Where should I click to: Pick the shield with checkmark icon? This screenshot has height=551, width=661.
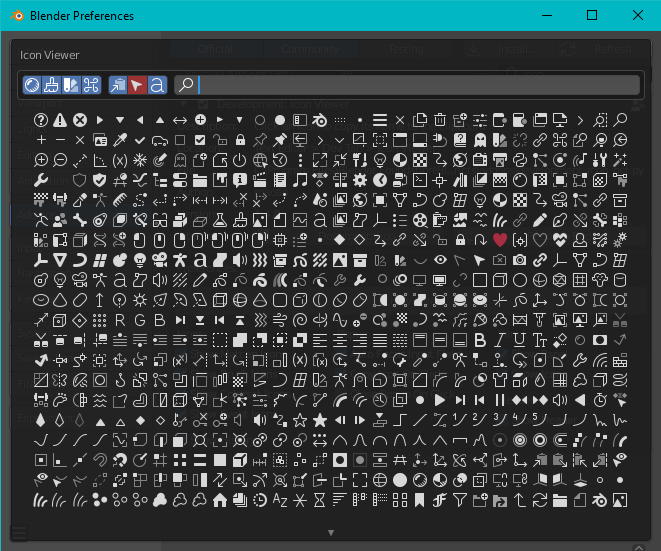pyautogui.click(x=99, y=180)
